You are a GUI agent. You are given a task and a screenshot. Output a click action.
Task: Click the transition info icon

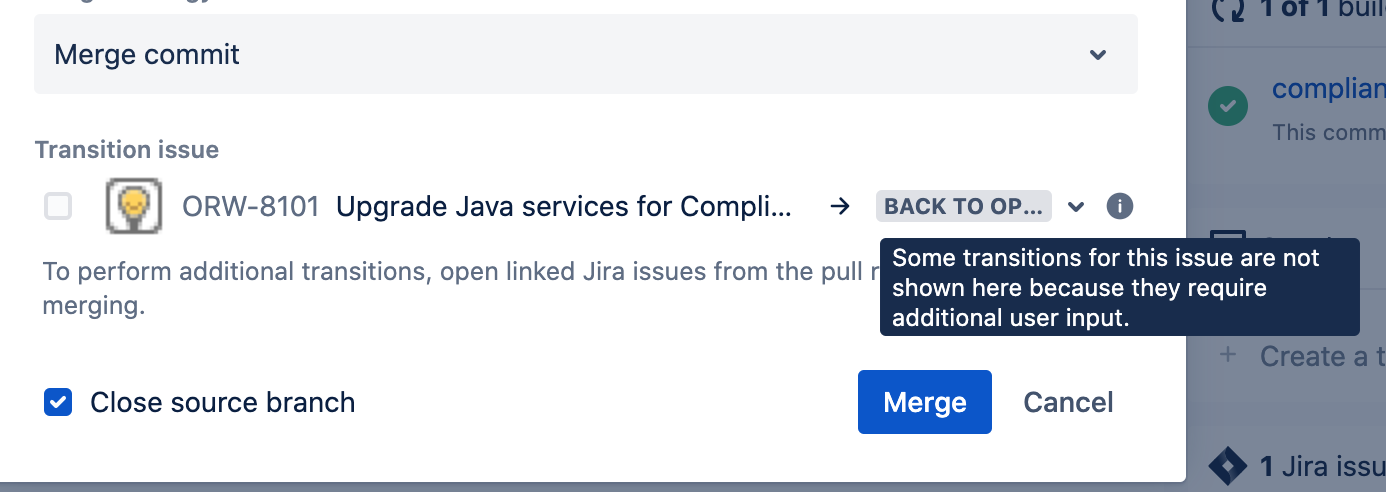click(x=1120, y=207)
